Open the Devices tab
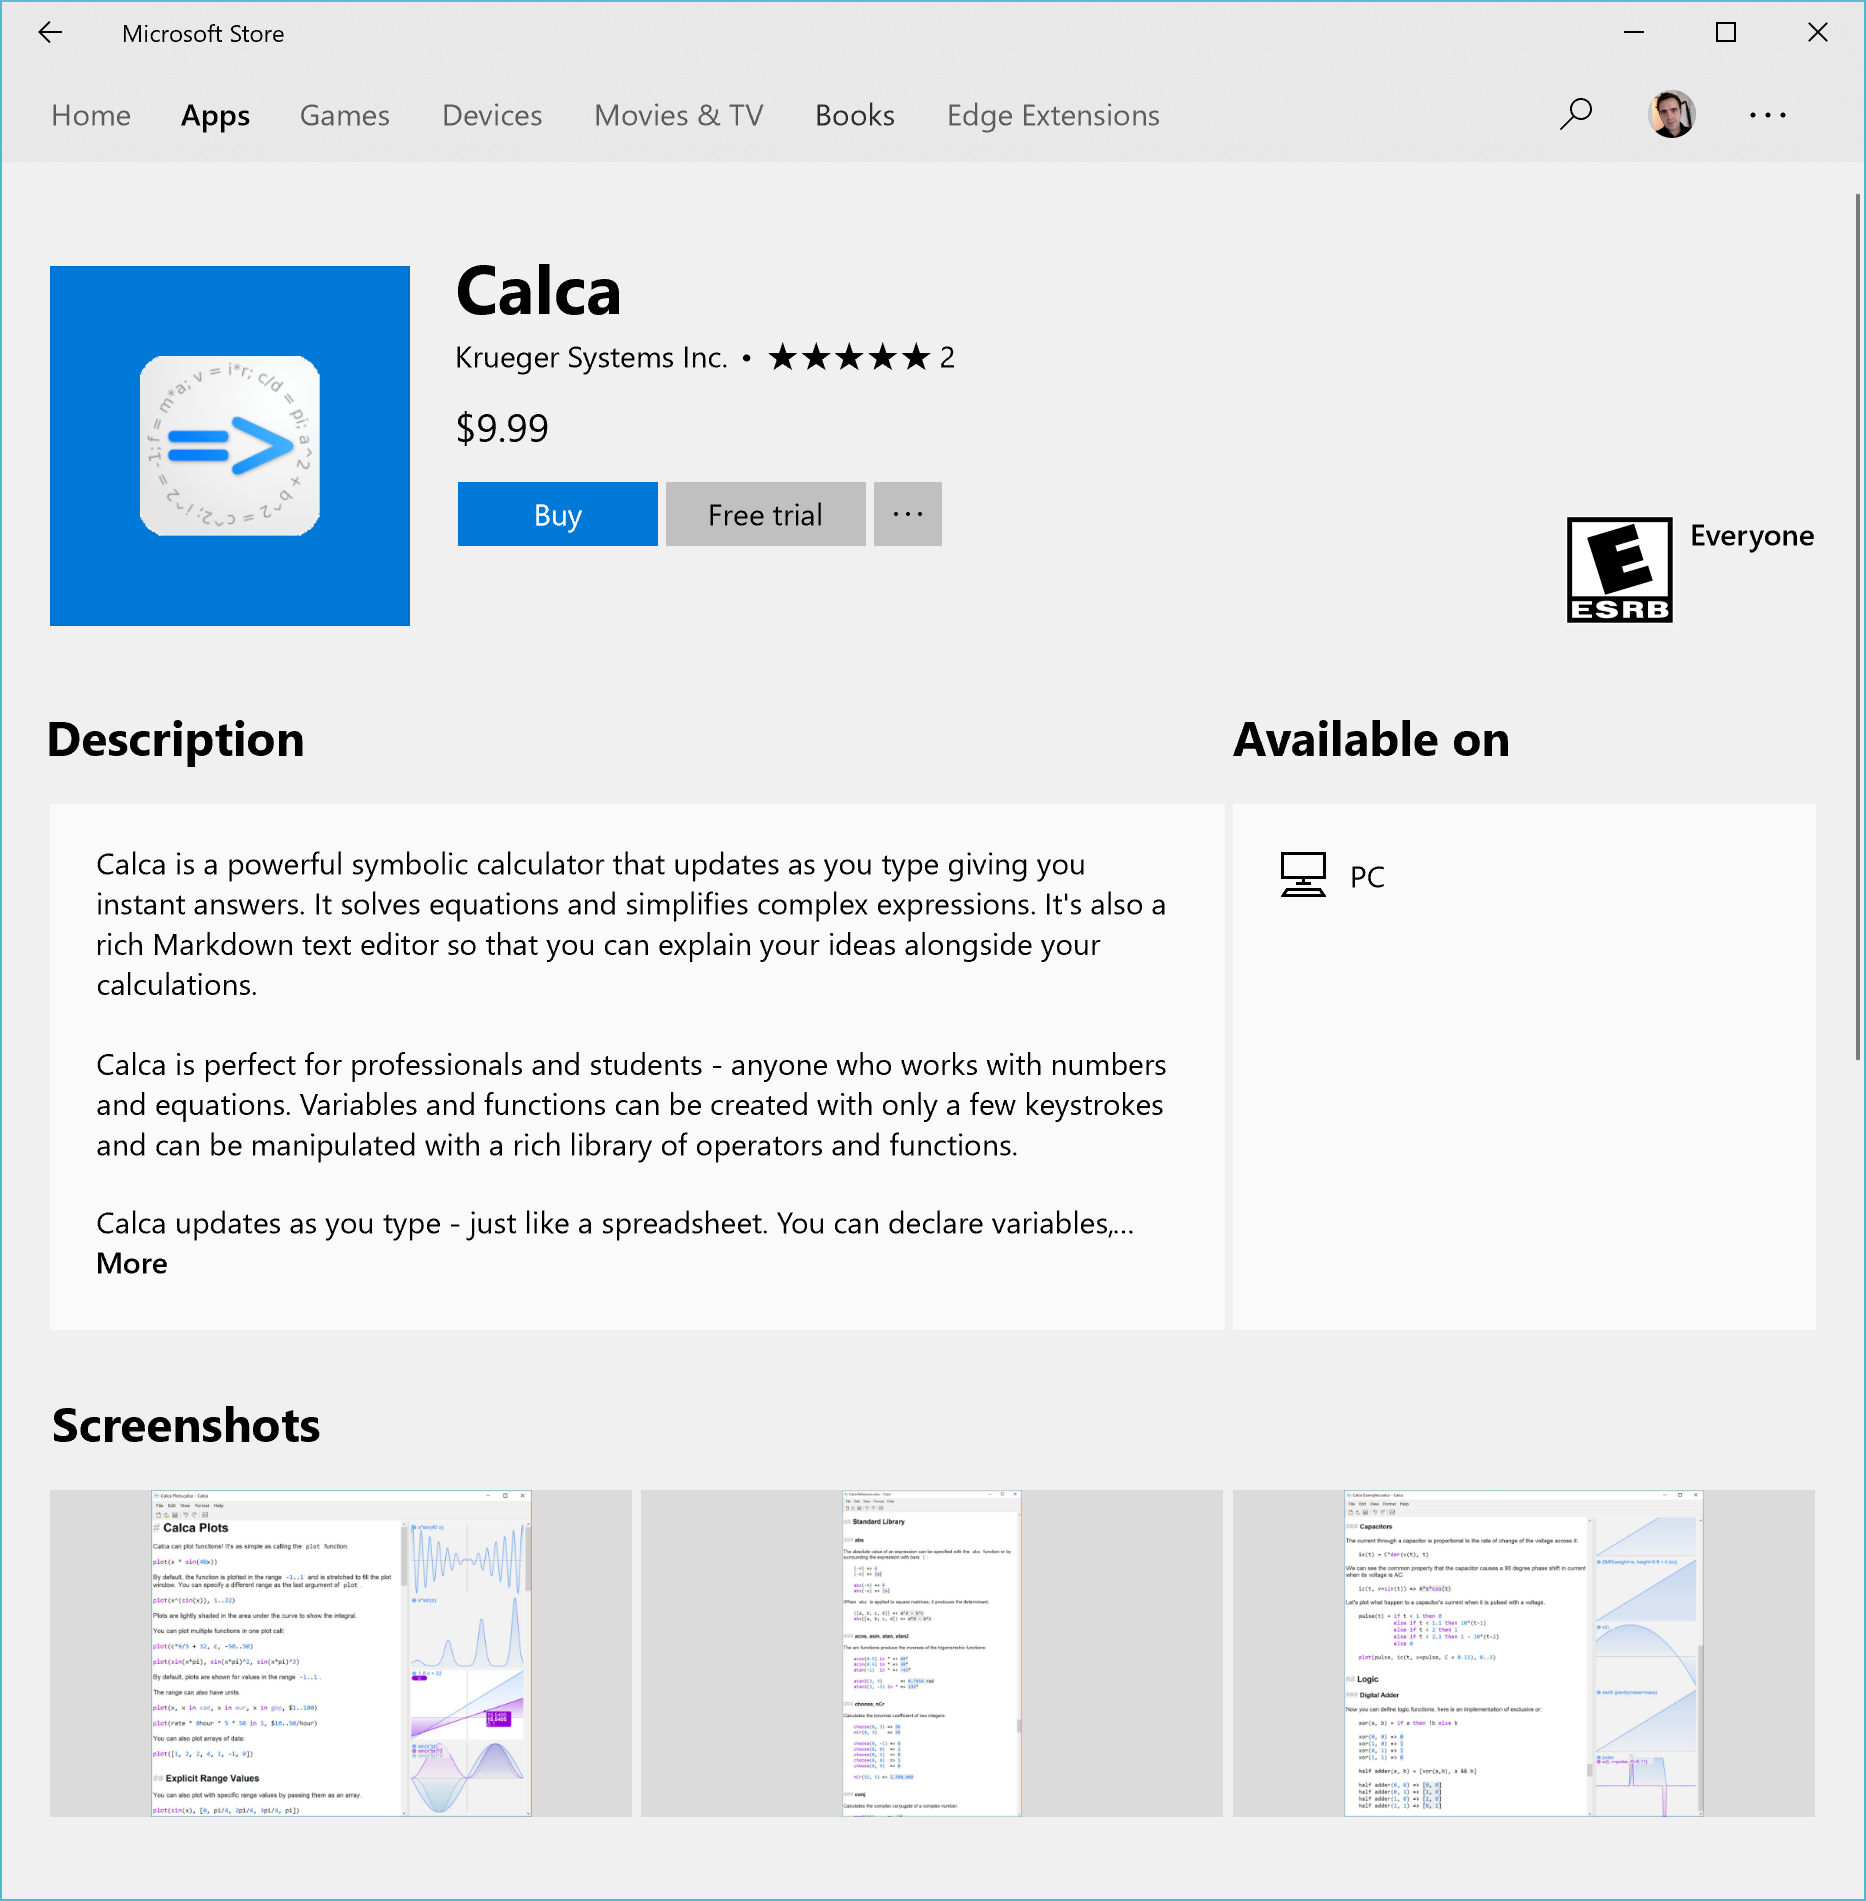 click(492, 115)
